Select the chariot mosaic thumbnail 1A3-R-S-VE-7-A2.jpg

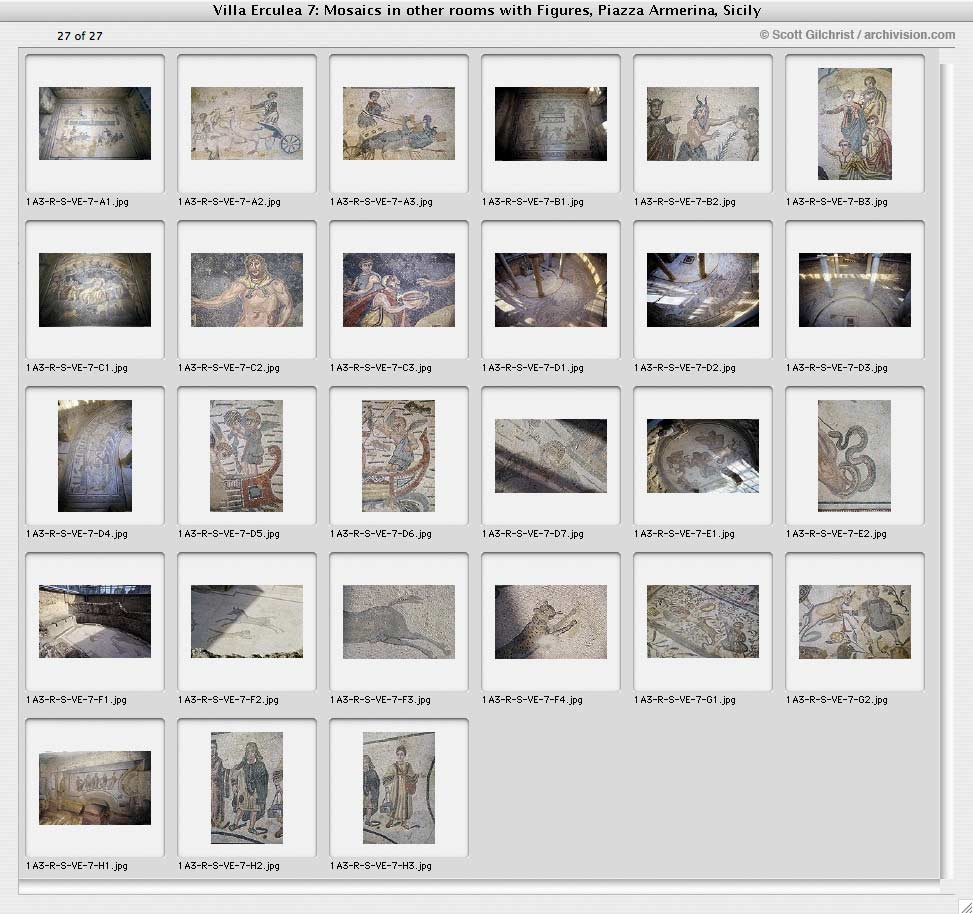pyautogui.click(x=247, y=123)
